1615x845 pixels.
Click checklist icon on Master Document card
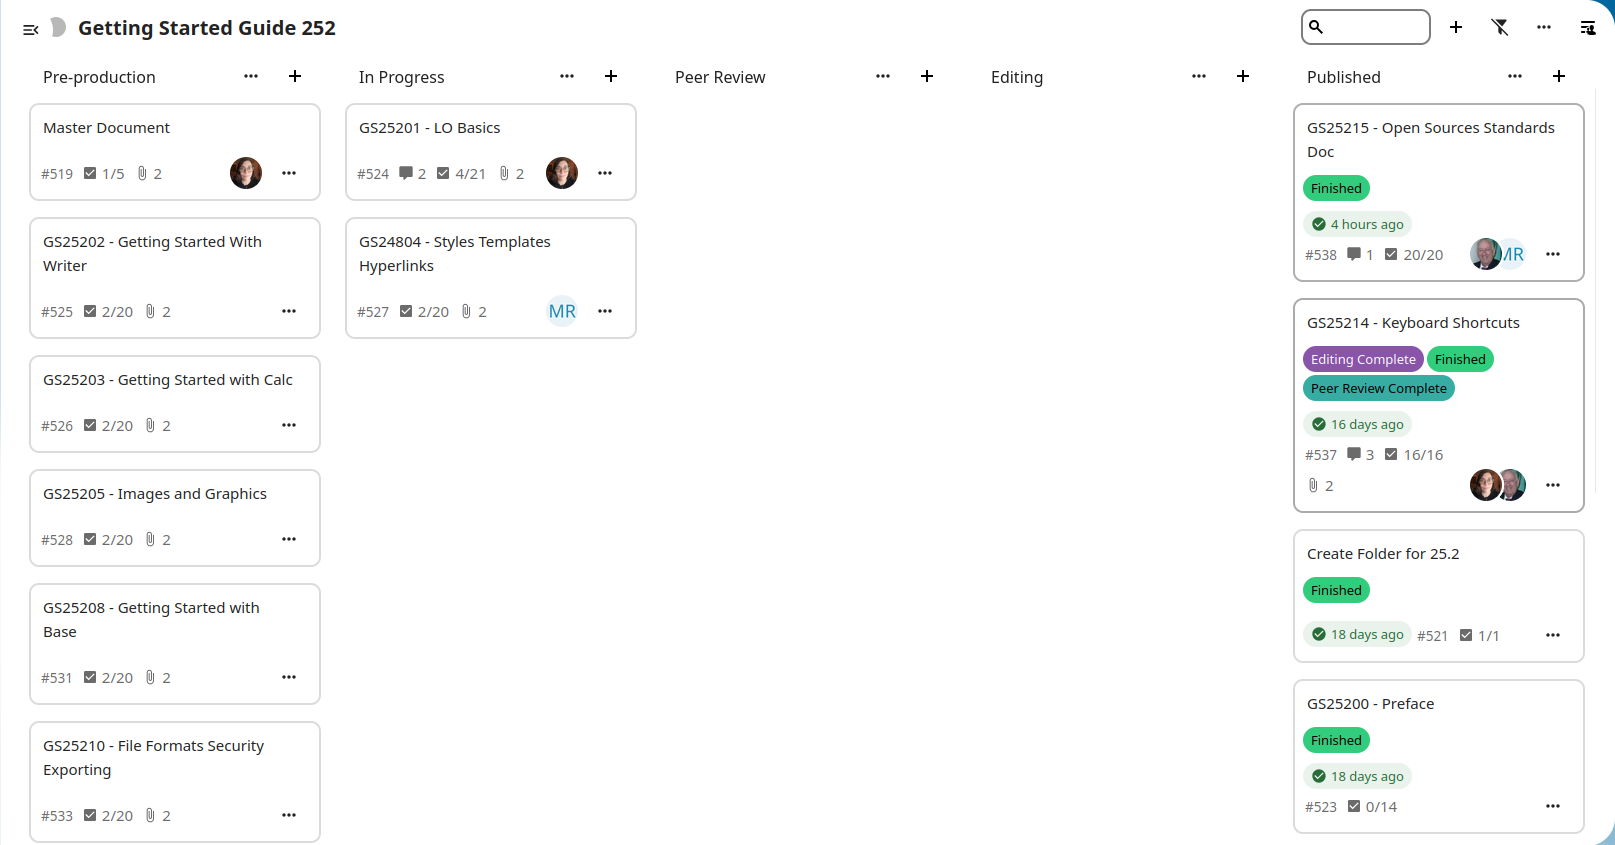point(90,173)
